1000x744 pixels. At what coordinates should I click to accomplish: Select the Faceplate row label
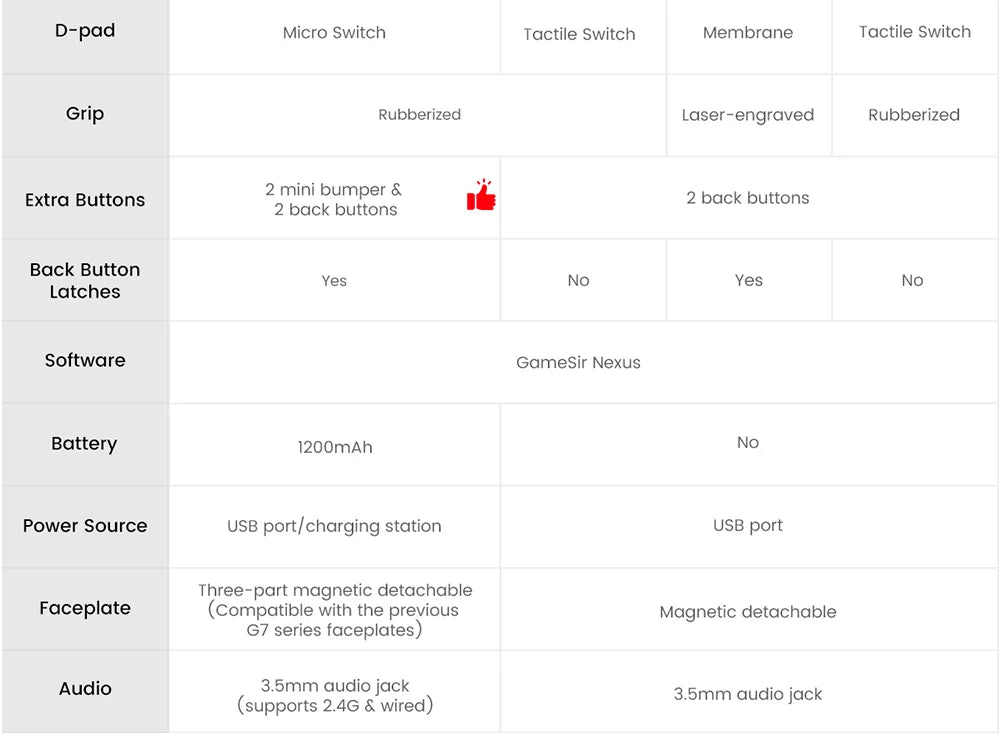(x=85, y=608)
